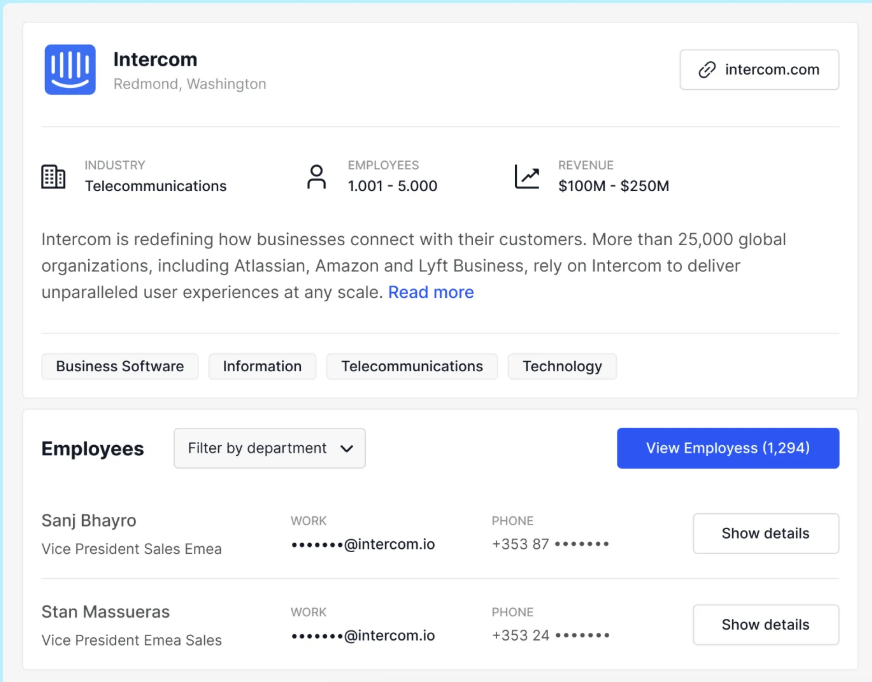872x682 pixels.
Task: Click the person icon beside Employees count
Action: click(317, 176)
